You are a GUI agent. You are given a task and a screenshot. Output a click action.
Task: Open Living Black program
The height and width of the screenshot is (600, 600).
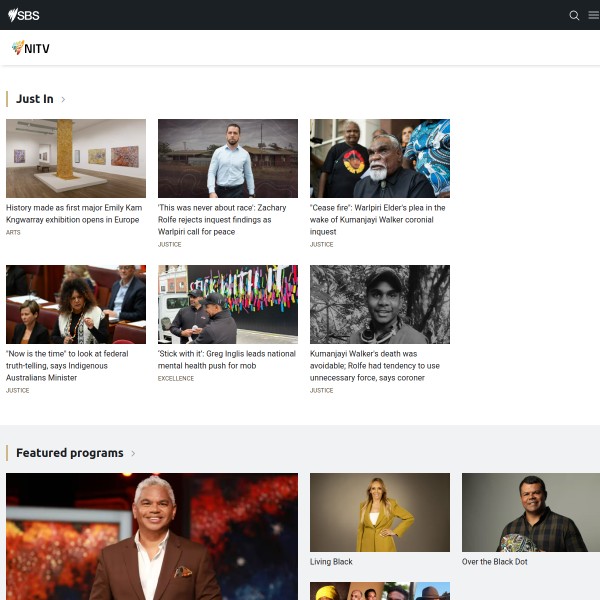[331, 562]
